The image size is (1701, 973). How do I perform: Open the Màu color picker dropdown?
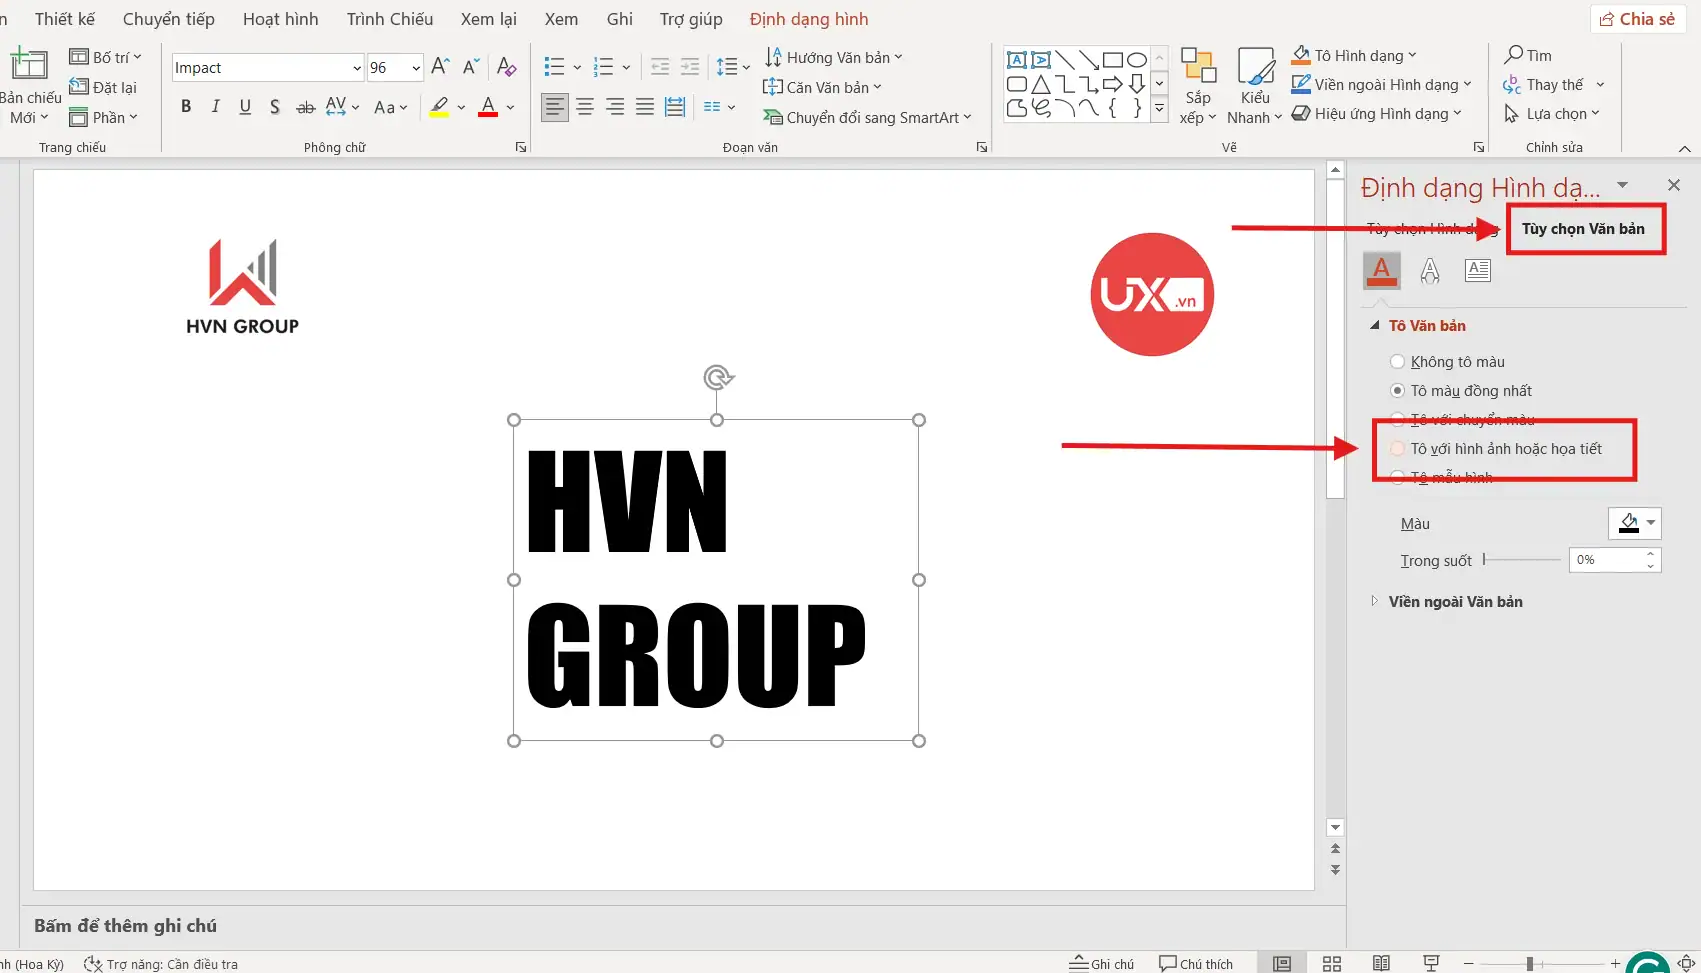point(1646,522)
